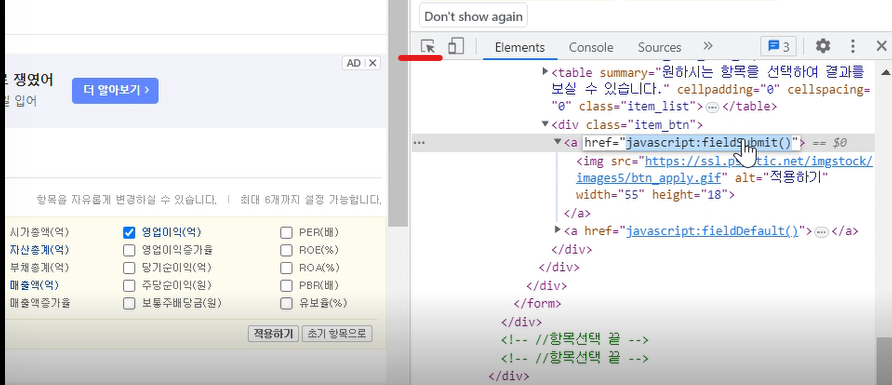Screen dimensions: 892x385
Task: Check the 유보율(%) checkbox
Action: coord(286,303)
